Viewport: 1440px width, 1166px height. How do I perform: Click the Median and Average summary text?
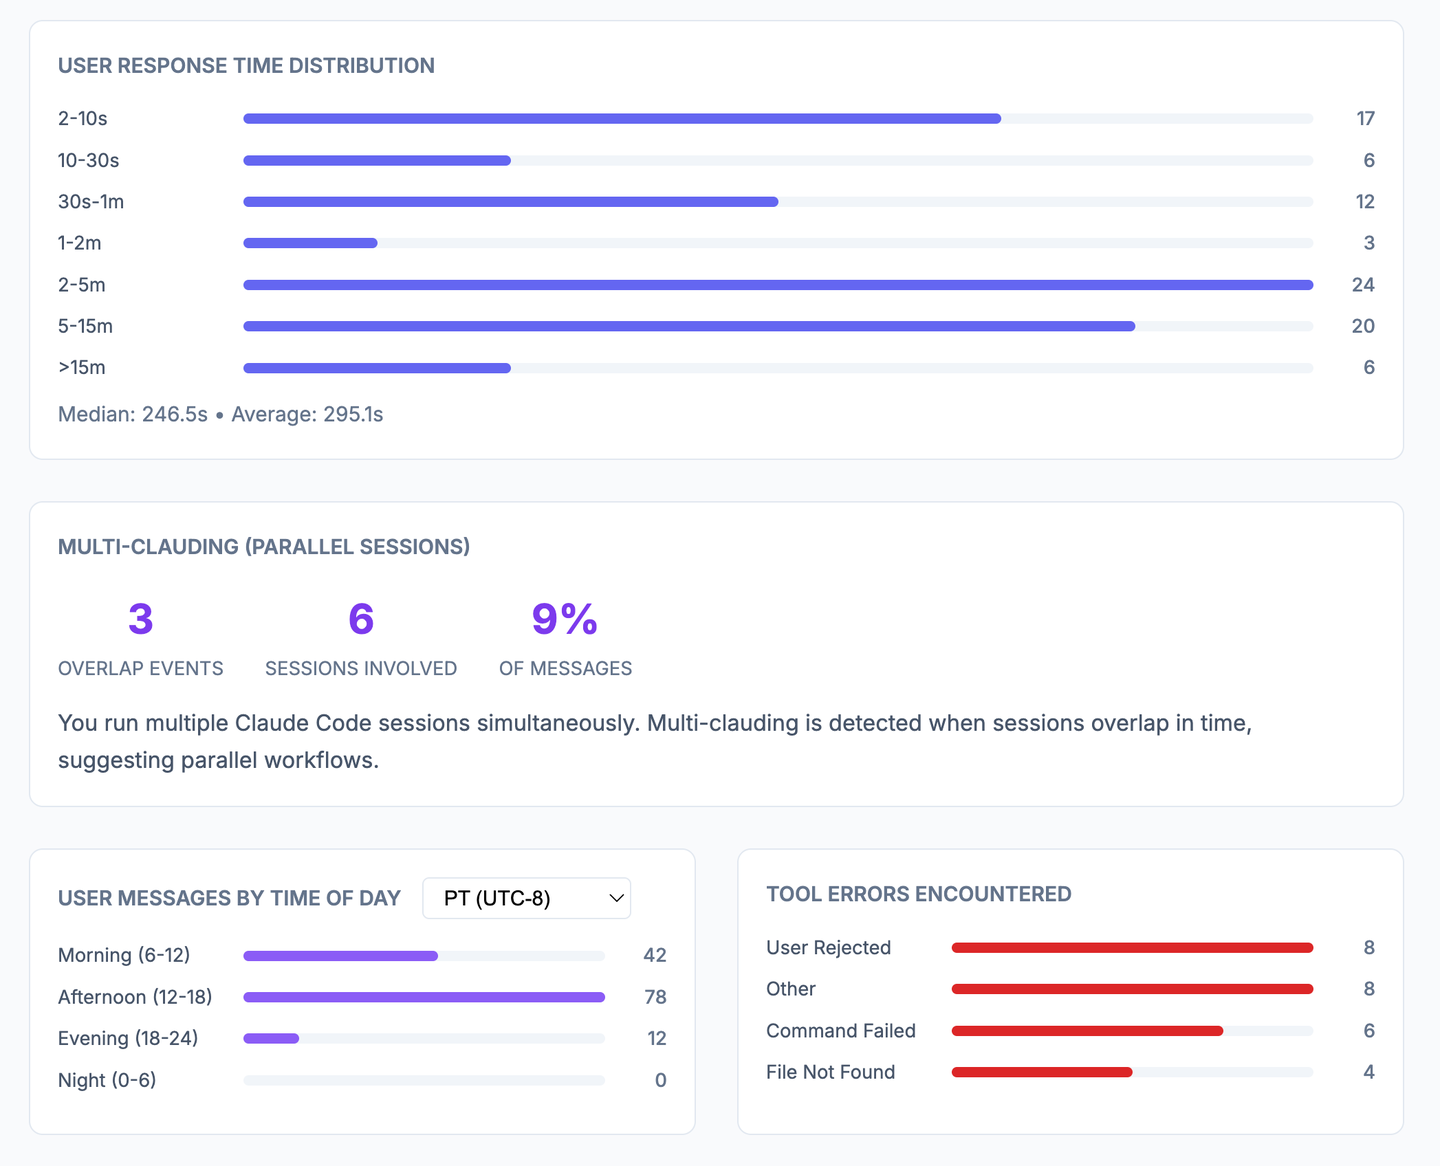[x=221, y=414]
